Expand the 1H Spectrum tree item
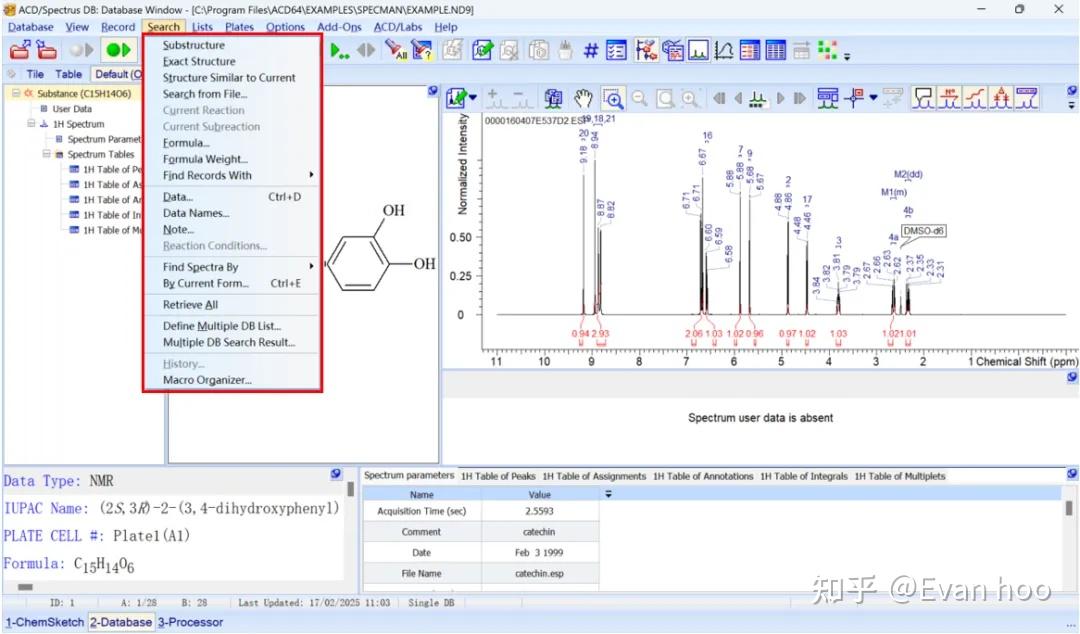Viewport: 1080px width, 634px height. (31, 123)
